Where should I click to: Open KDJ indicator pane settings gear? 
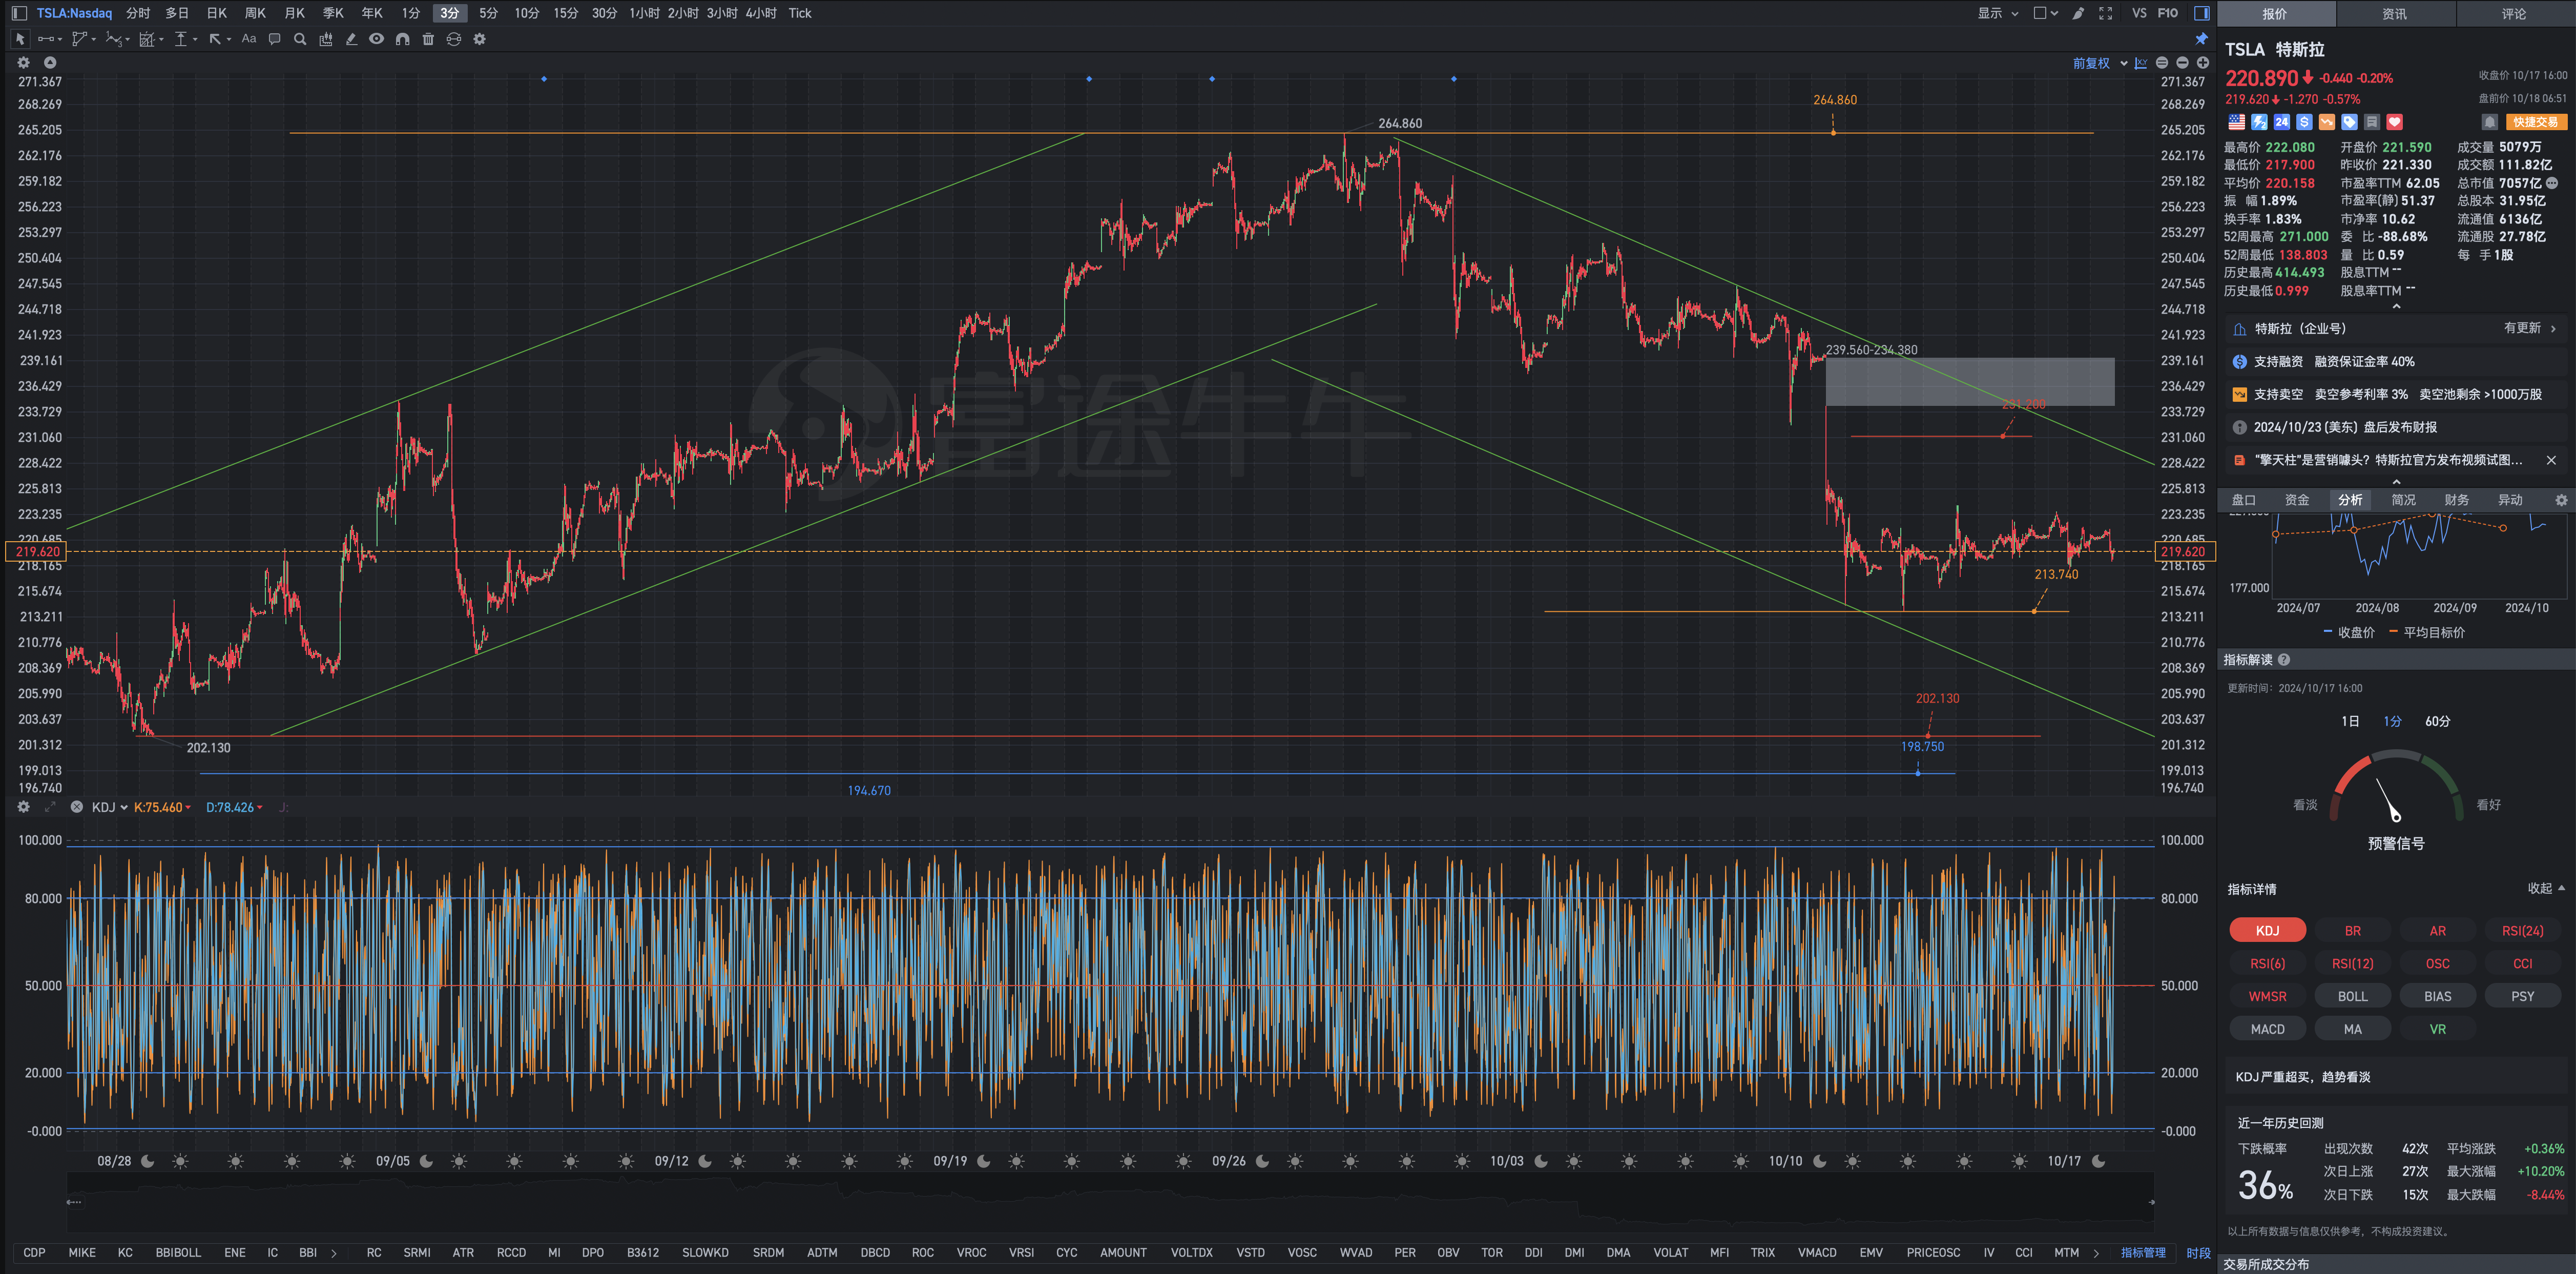coord(24,807)
